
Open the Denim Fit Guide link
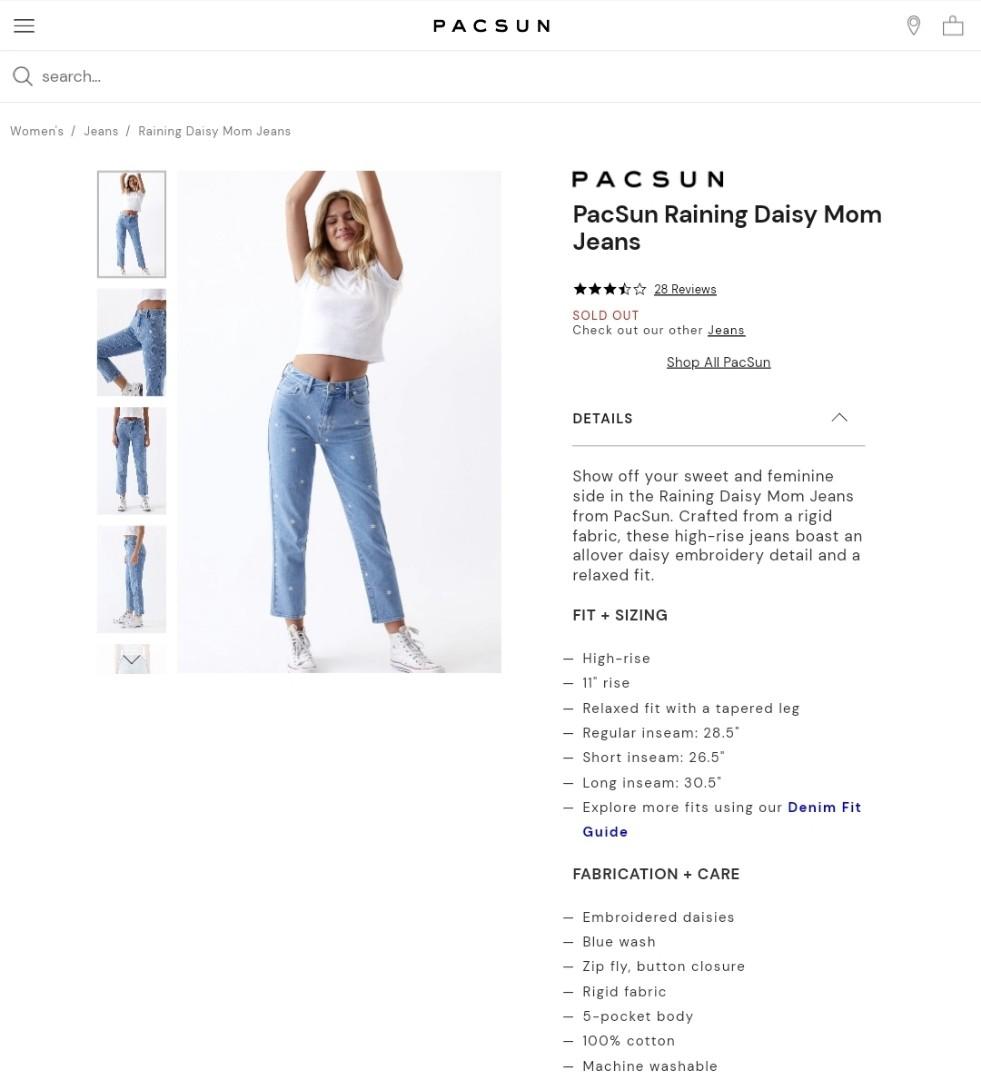tap(721, 819)
